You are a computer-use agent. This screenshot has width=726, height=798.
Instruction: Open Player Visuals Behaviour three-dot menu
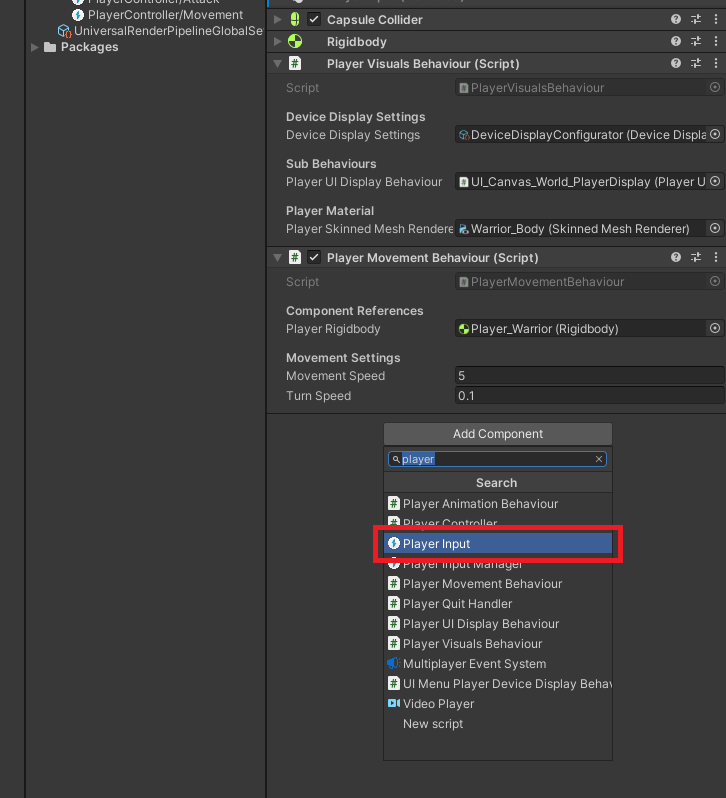[716, 63]
